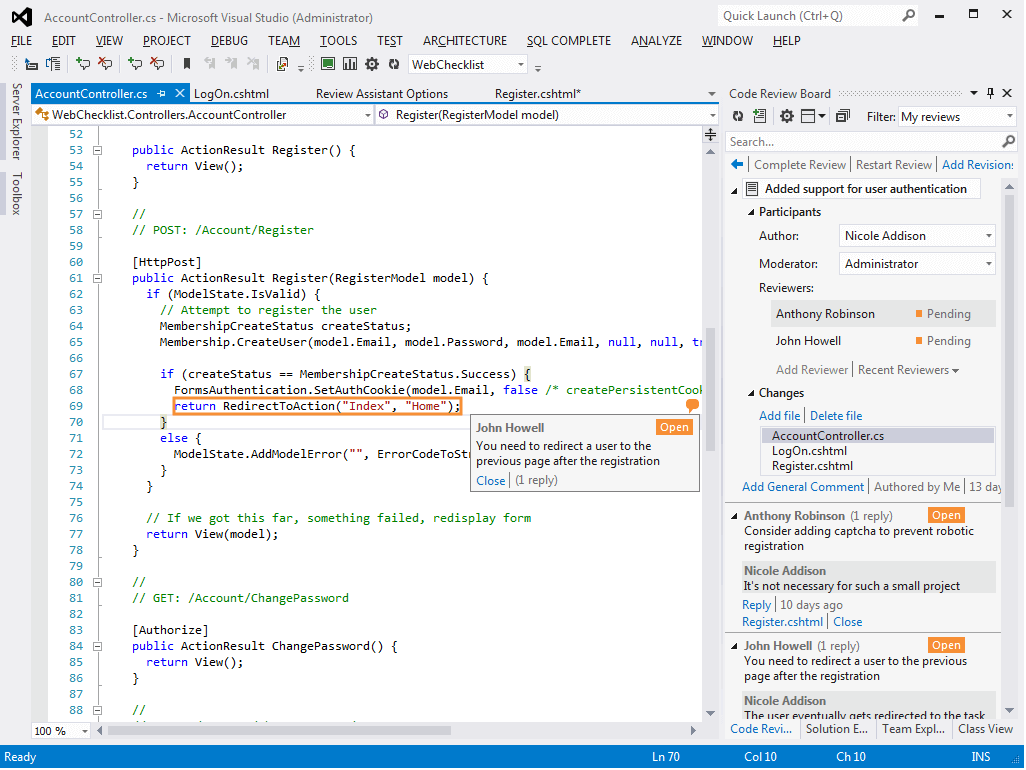
Task: Click the bar chart icon in main toolbar
Action: pos(350,64)
